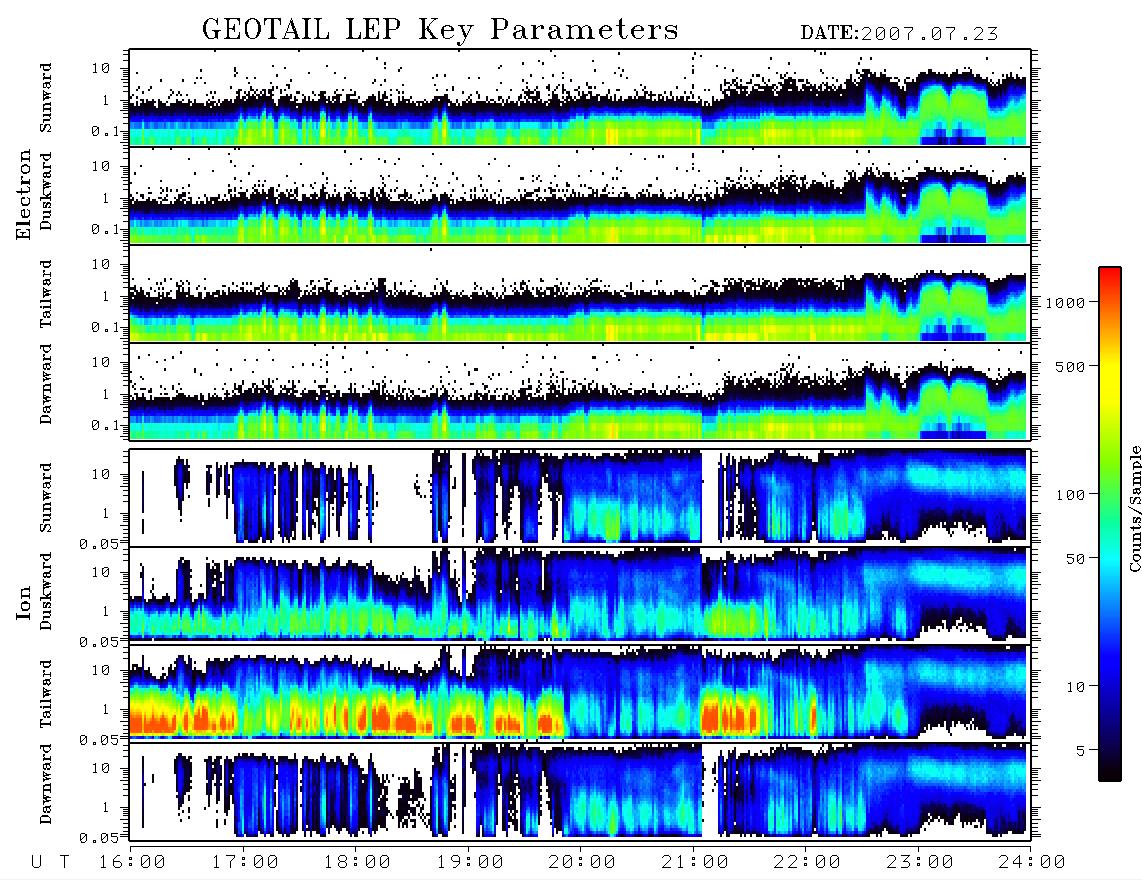Select the Ion 'Tailward' axis label
Screen dimensions: 1142x880
(46, 694)
